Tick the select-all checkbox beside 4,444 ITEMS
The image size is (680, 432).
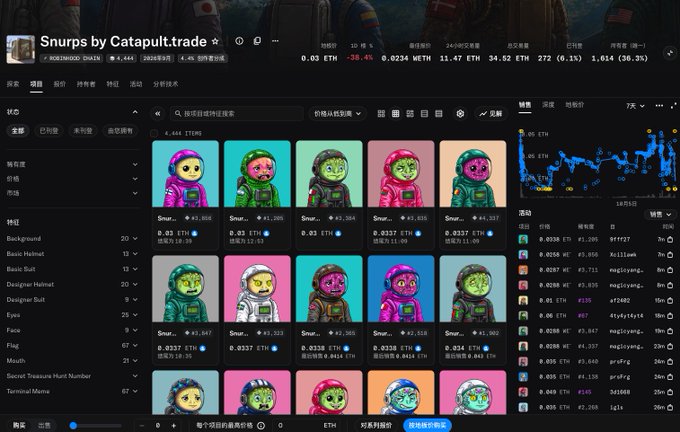pos(154,133)
